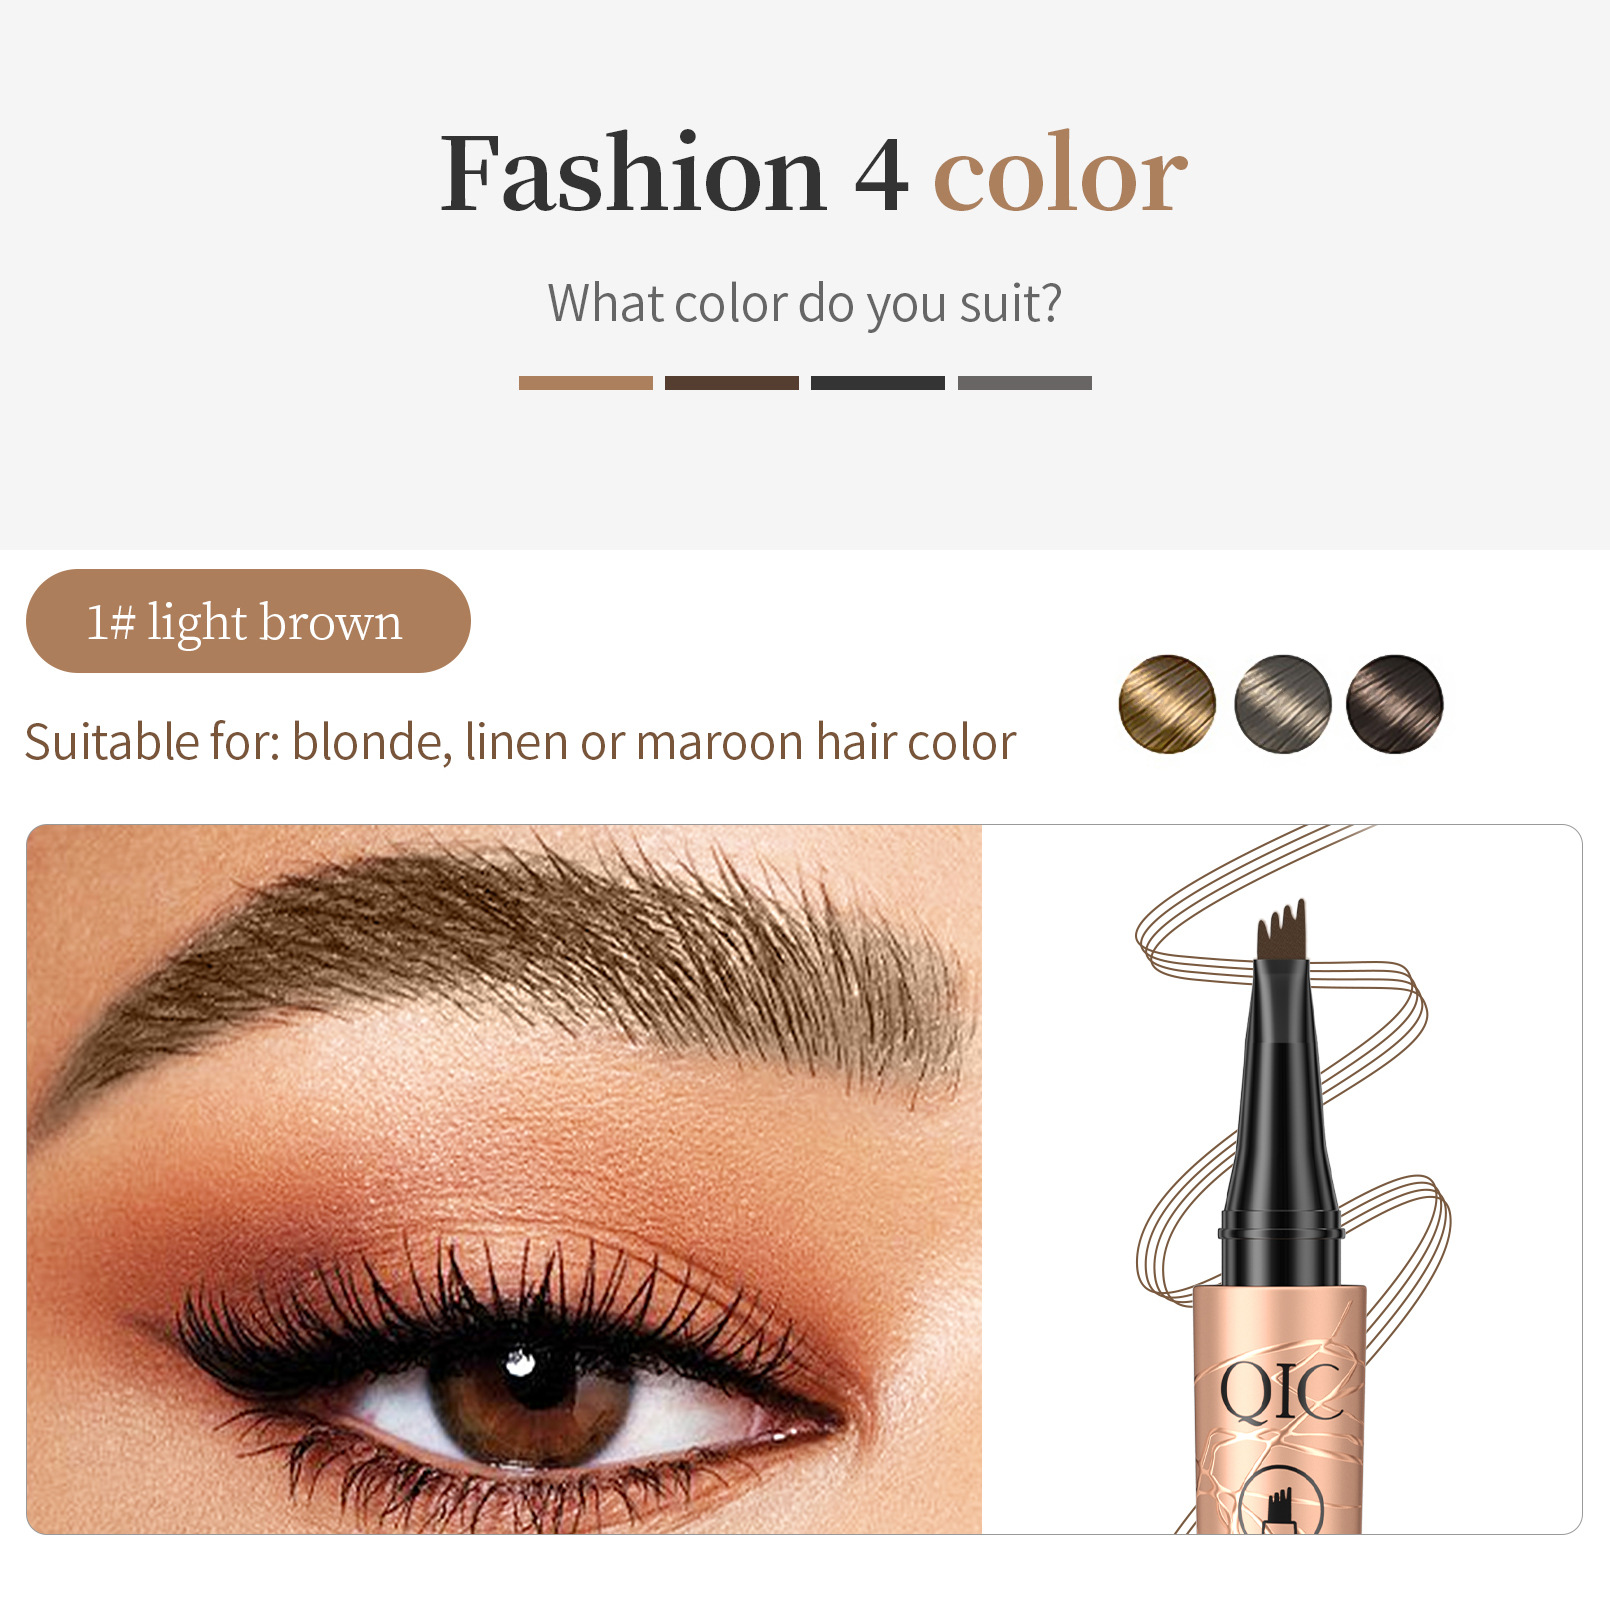This screenshot has width=1610, height=1624.
Task: Click the rose gold pen barrel
Action: pyautogui.click(x=1280, y=1410)
